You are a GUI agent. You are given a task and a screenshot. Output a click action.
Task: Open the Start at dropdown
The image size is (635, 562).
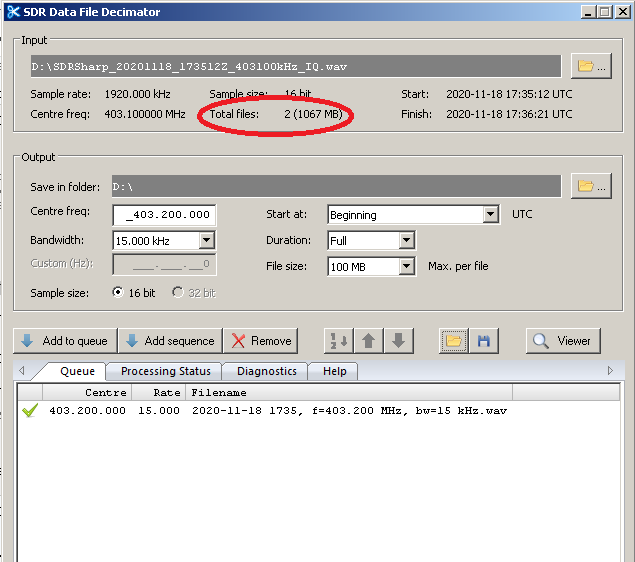(x=490, y=215)
